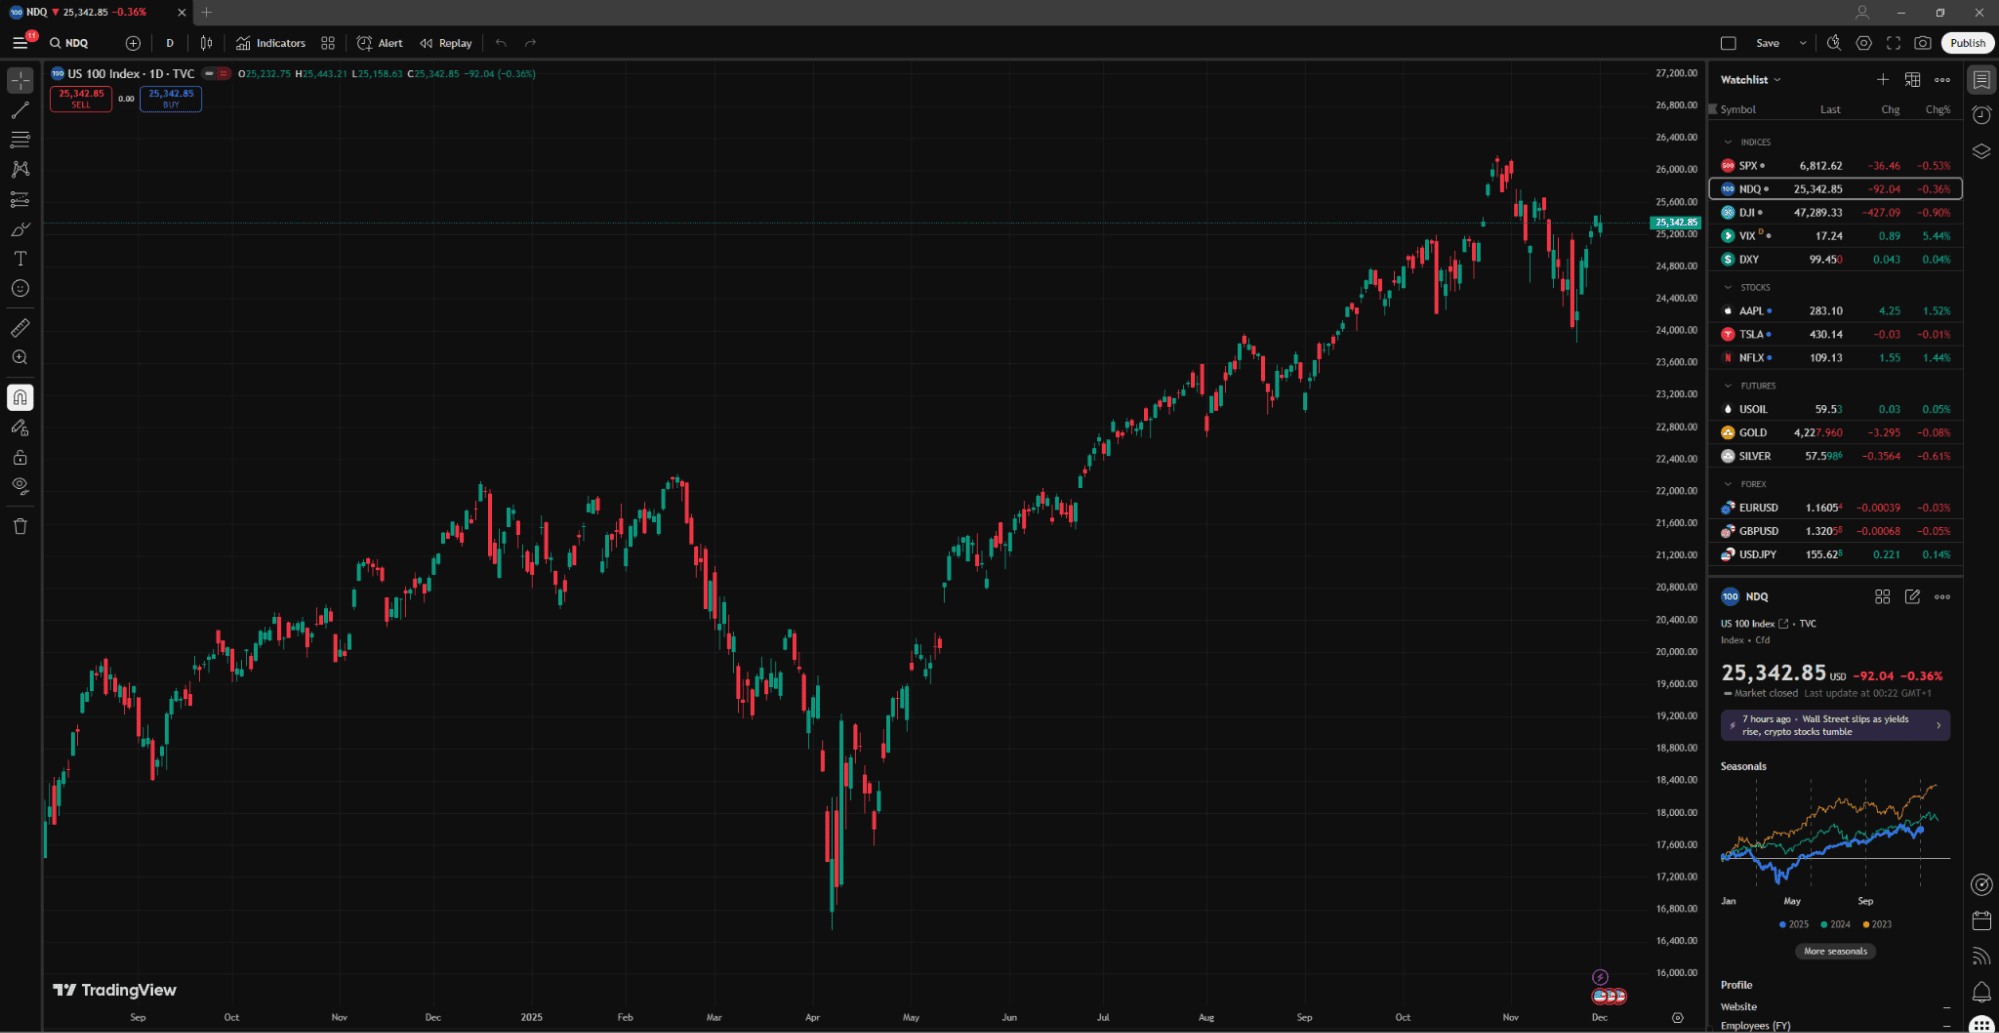Click the Publish button
The height and width of the screenshot is (1033, 1999).
1967,43
